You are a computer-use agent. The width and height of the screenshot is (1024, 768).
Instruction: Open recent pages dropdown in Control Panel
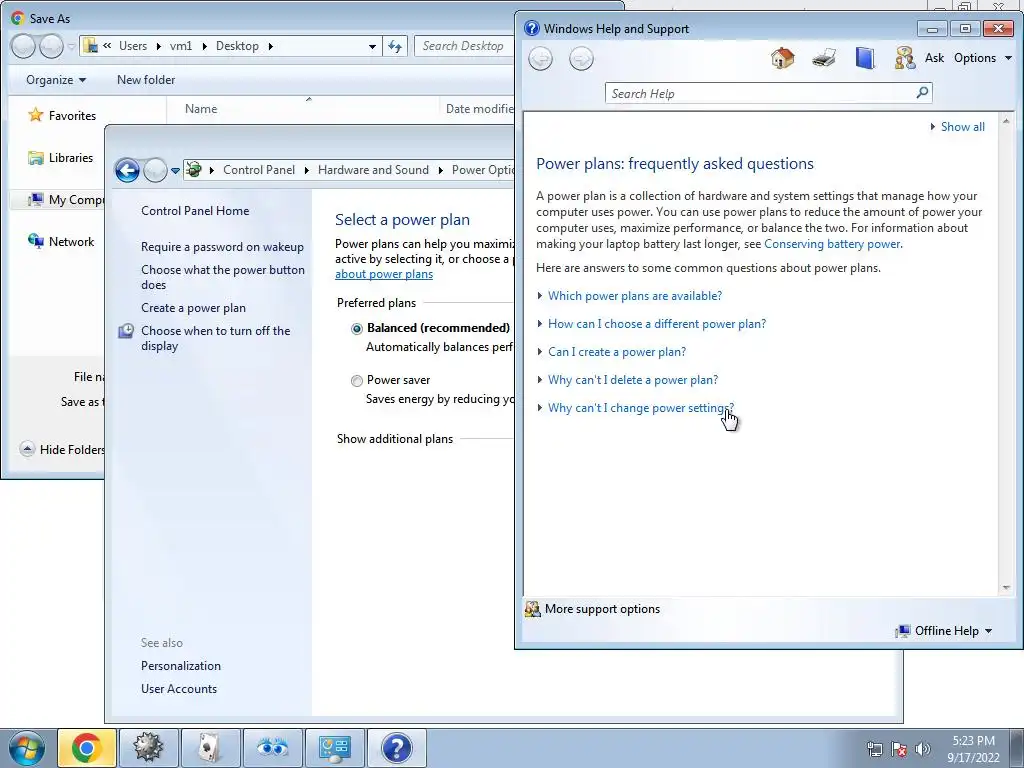pos(175,171)
